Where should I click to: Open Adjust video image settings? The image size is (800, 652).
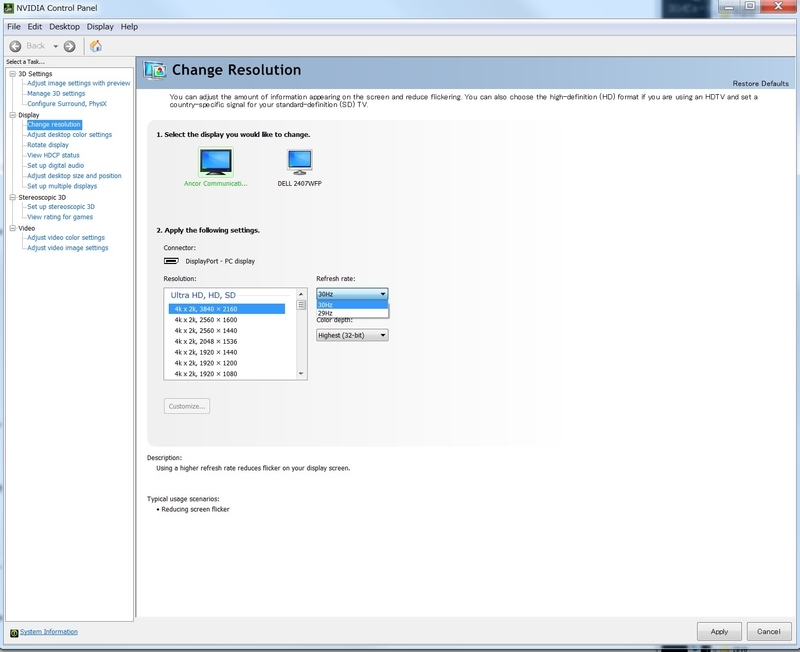pyautogui.click(x=68, y=247)
